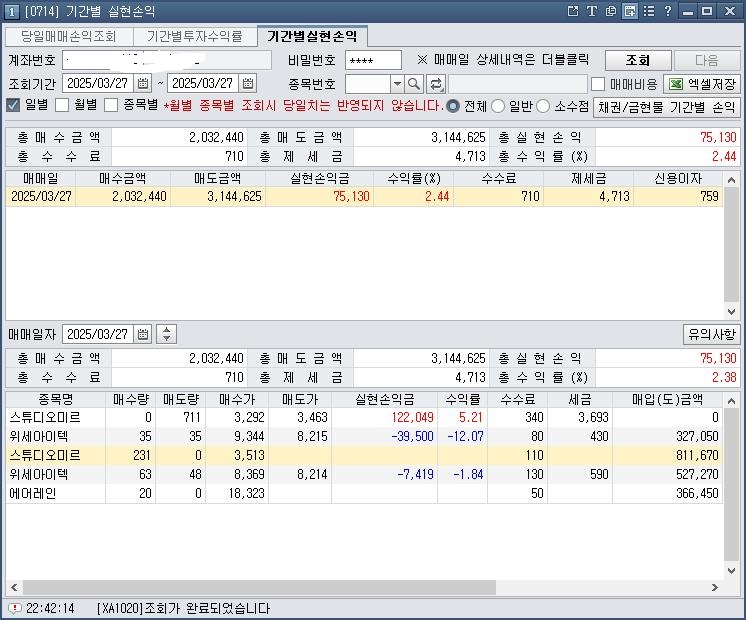
Task: Open calendar for end date 조회기간
Action: coord(248,83)
